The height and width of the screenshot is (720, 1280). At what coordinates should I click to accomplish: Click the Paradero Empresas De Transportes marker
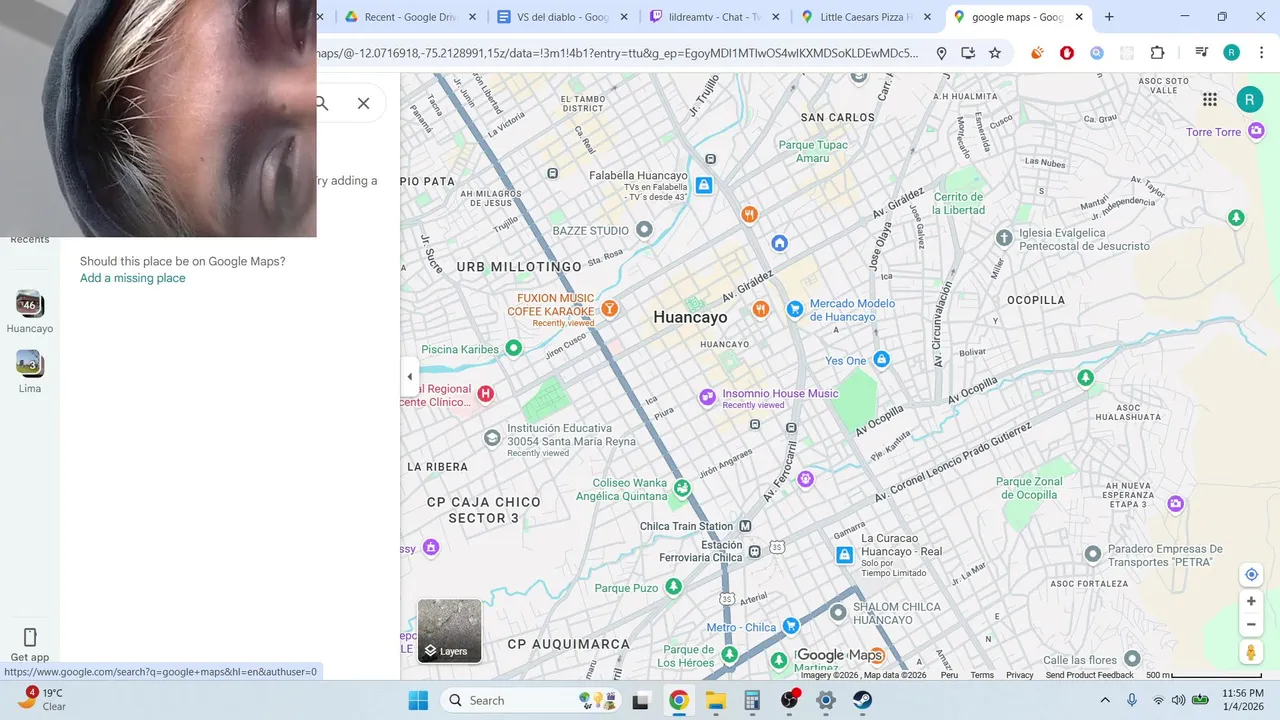(x=1093, y=553)
